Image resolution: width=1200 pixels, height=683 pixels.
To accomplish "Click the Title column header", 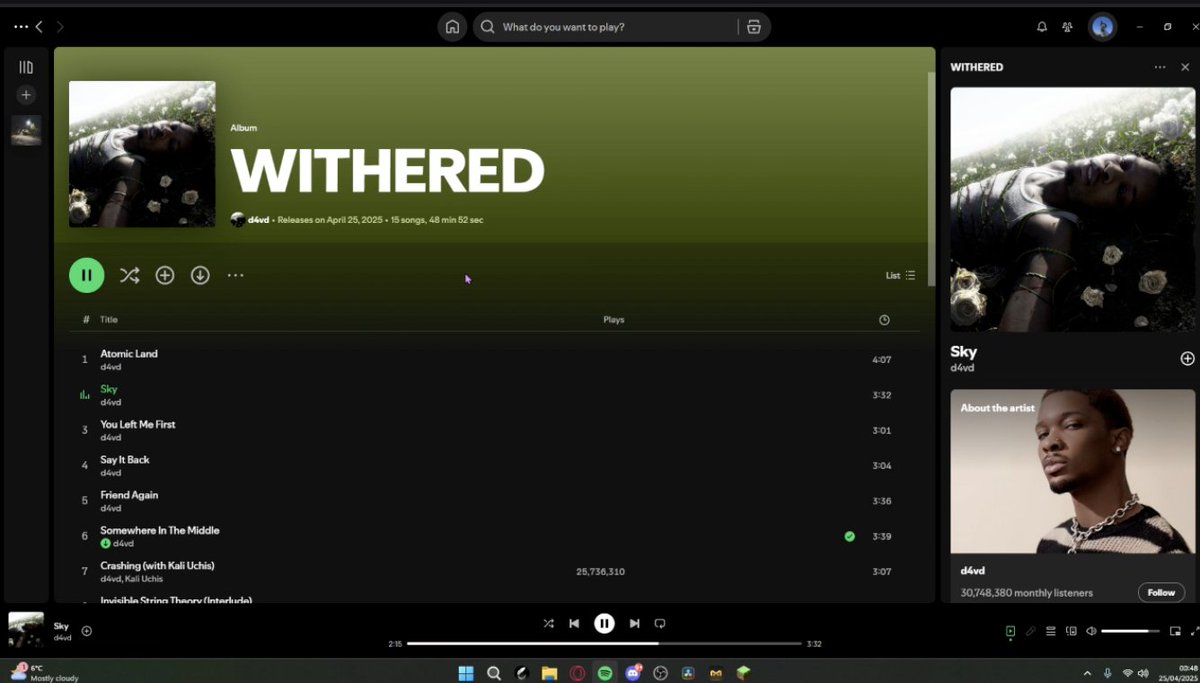I will pyautogui.click(x=108, y=320).
